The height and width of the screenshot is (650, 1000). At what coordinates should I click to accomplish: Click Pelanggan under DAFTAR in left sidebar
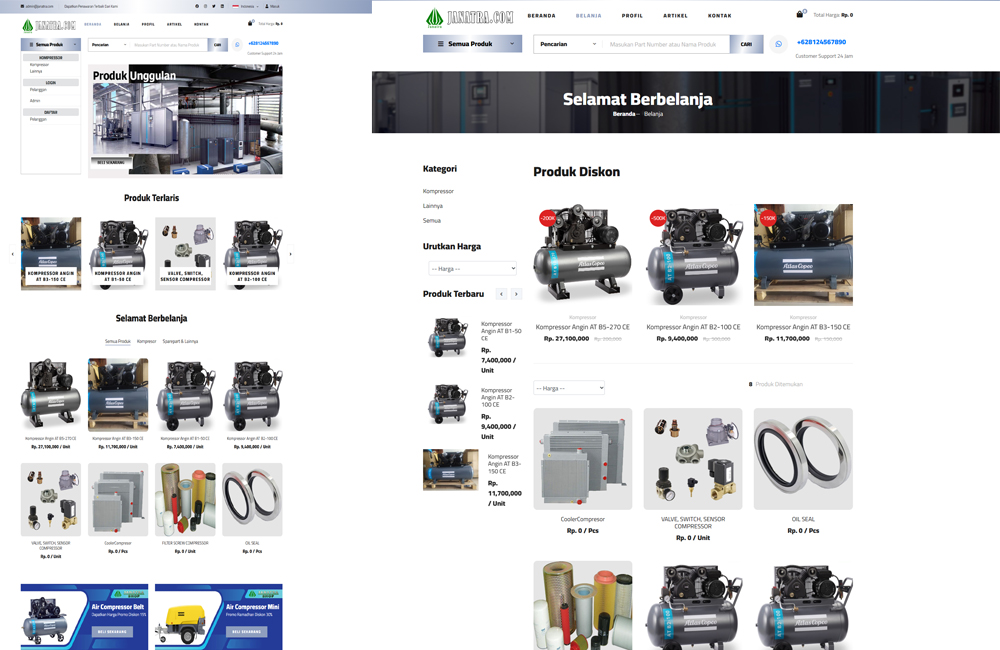click(x=38, y=119)
